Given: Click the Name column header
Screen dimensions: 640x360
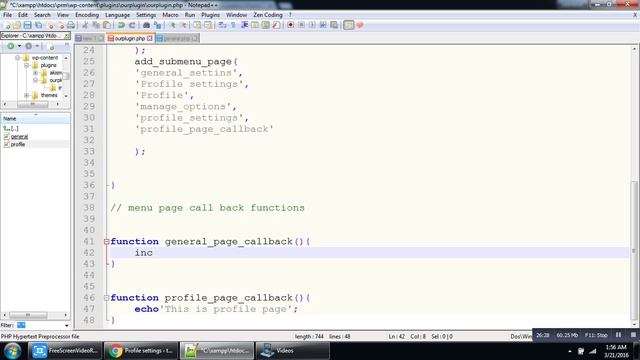Looking at the screenshot, I should tap(36, 119).
